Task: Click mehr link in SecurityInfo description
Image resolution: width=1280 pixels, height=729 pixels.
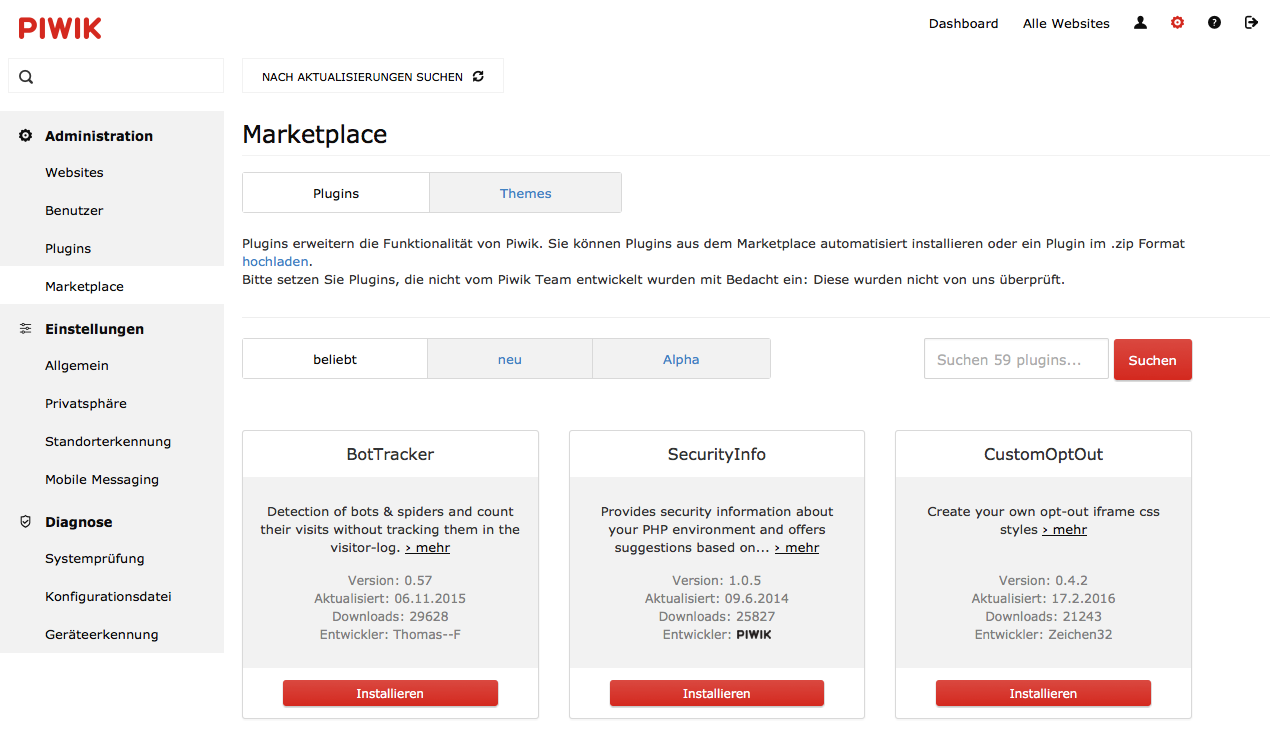Action: coord(797,548)
